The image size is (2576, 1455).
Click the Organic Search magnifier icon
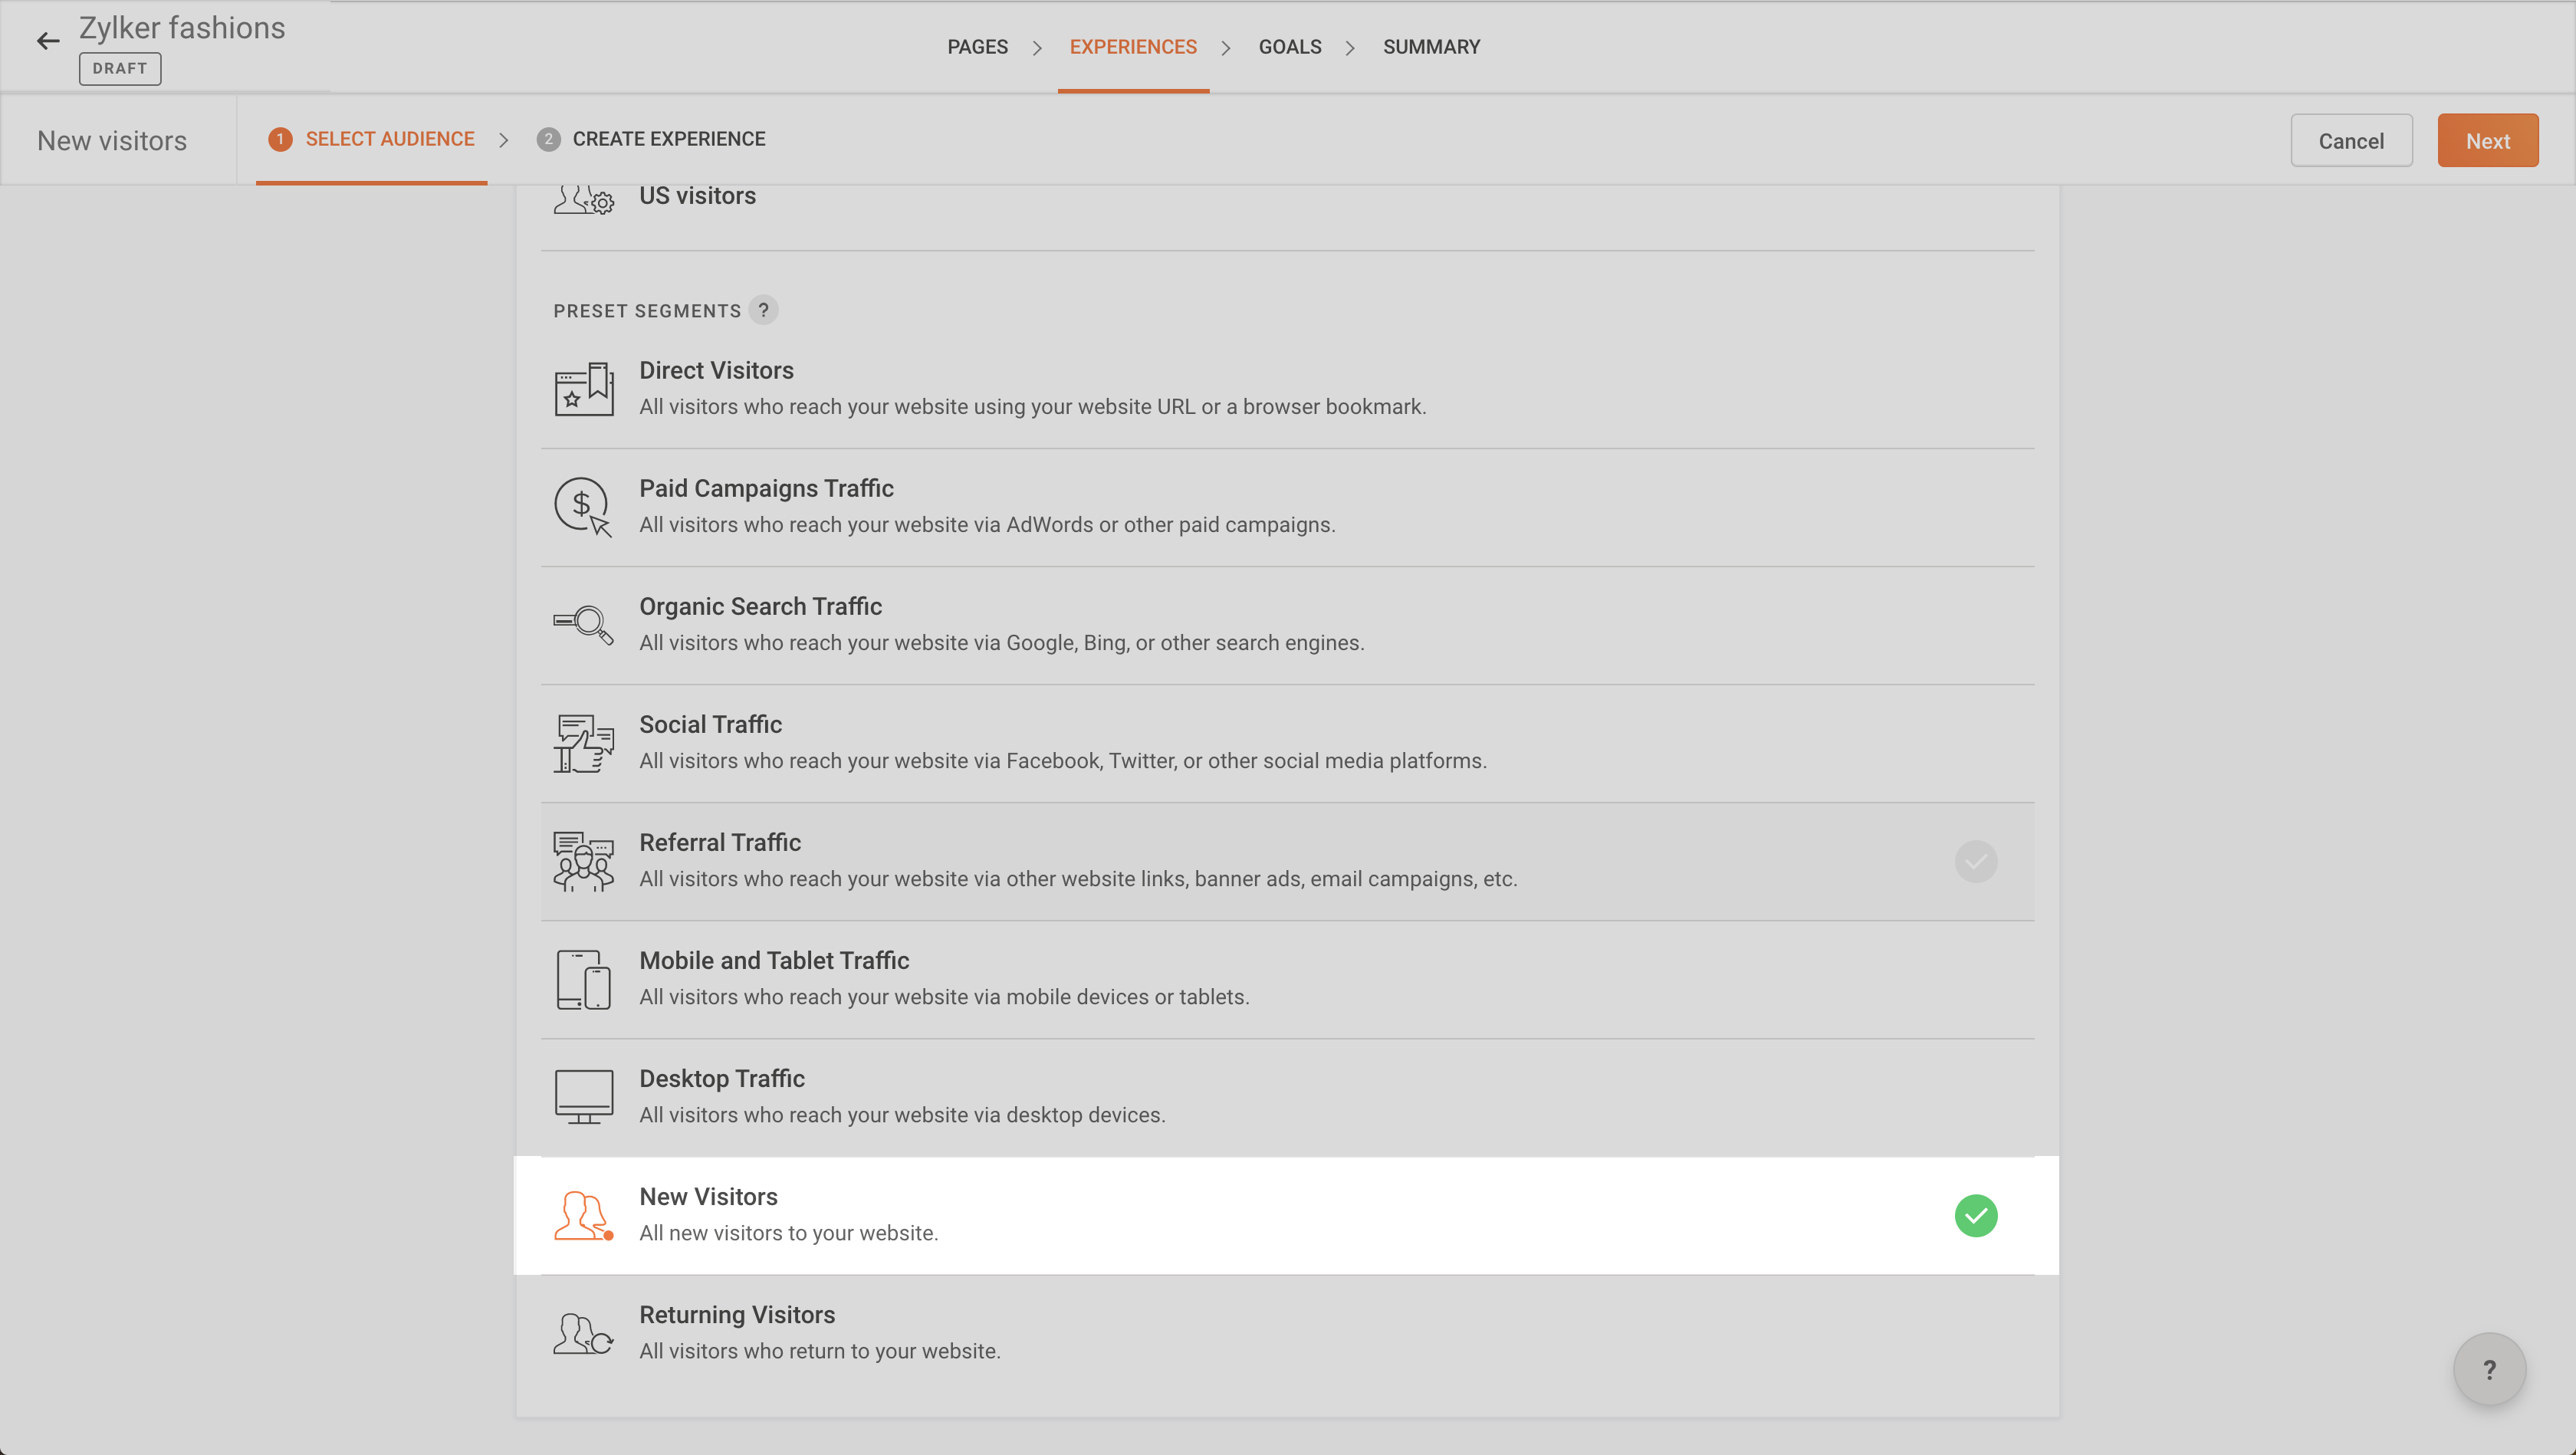[584, 625]
